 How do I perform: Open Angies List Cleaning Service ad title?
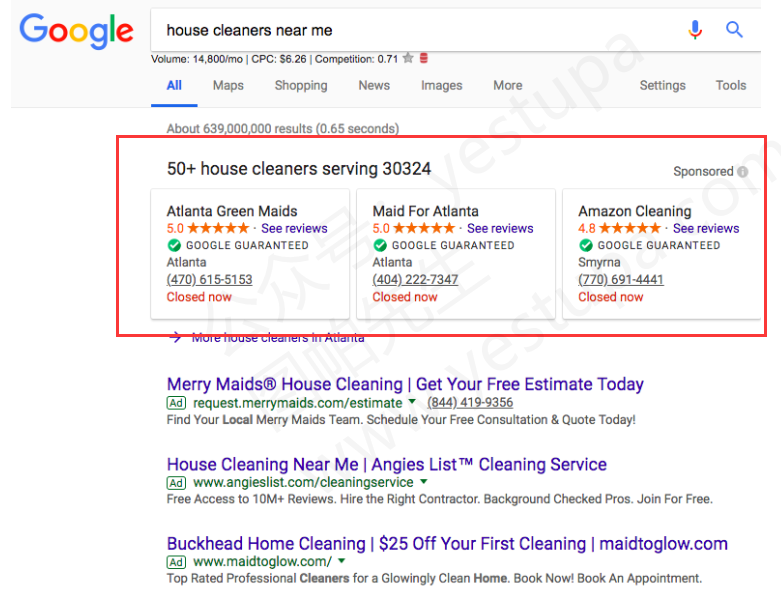click(x=387, y=465)
